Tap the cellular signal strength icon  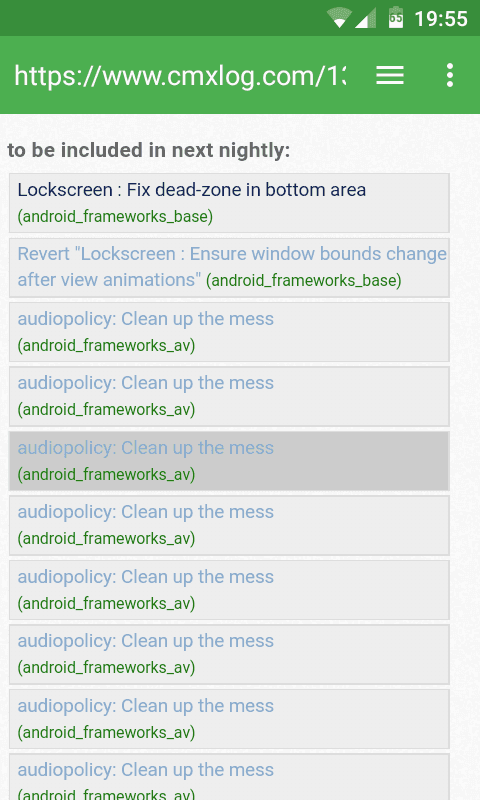365,18
